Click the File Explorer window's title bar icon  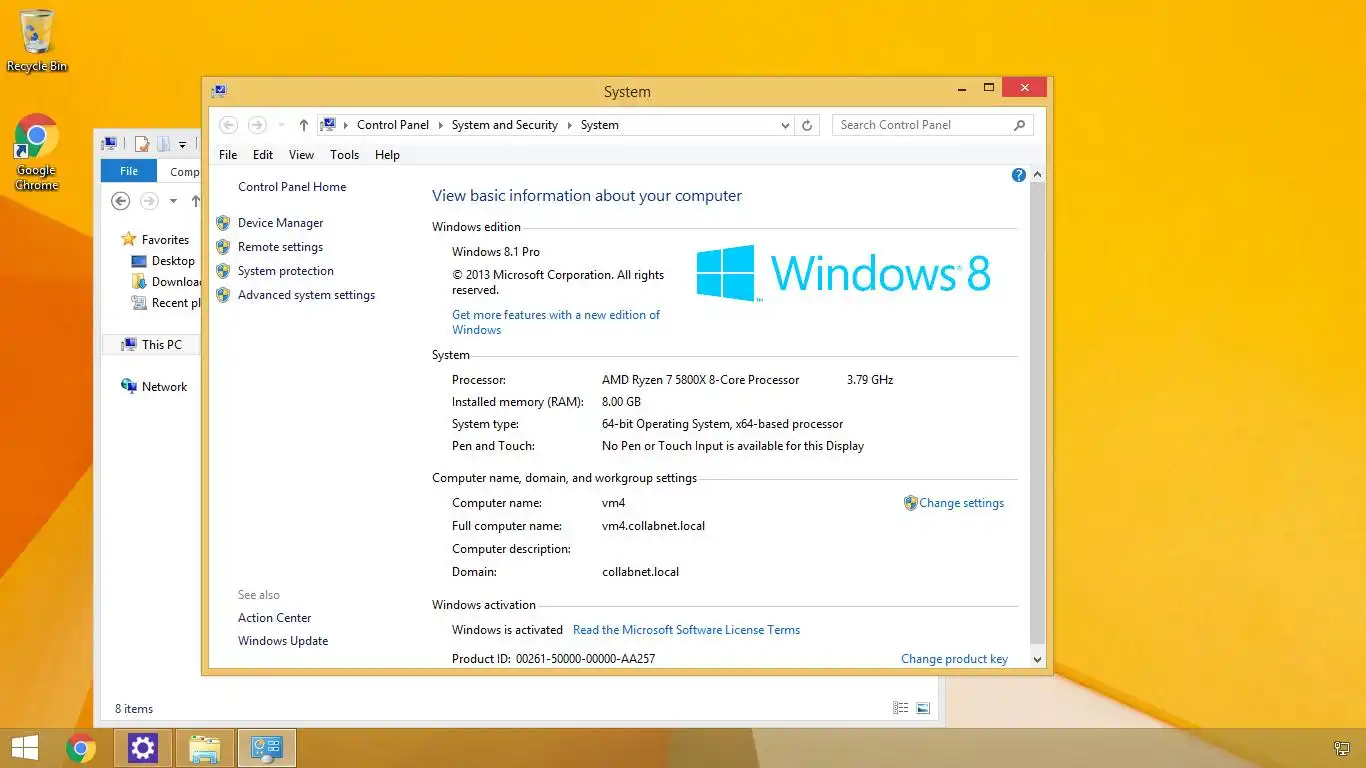[110, 144]
